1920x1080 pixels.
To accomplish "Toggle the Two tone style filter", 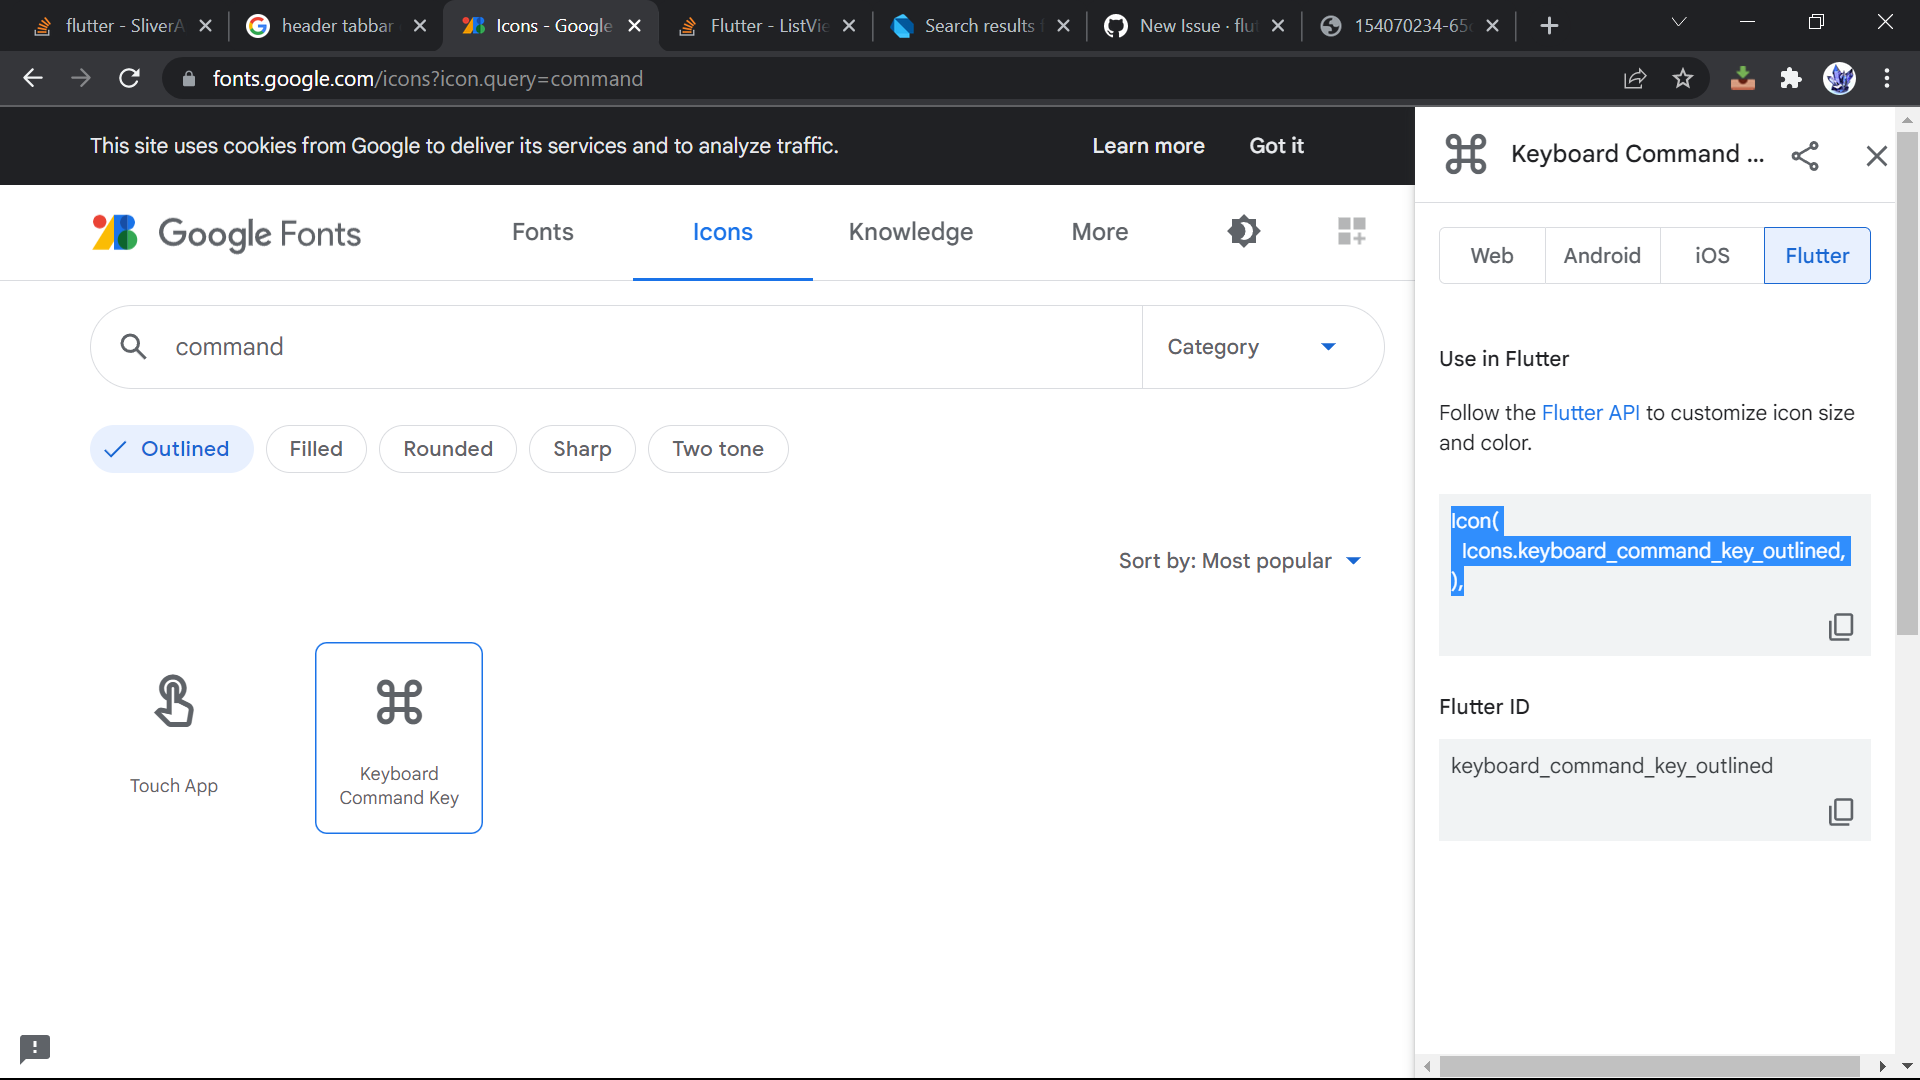I will coord(718,449).
